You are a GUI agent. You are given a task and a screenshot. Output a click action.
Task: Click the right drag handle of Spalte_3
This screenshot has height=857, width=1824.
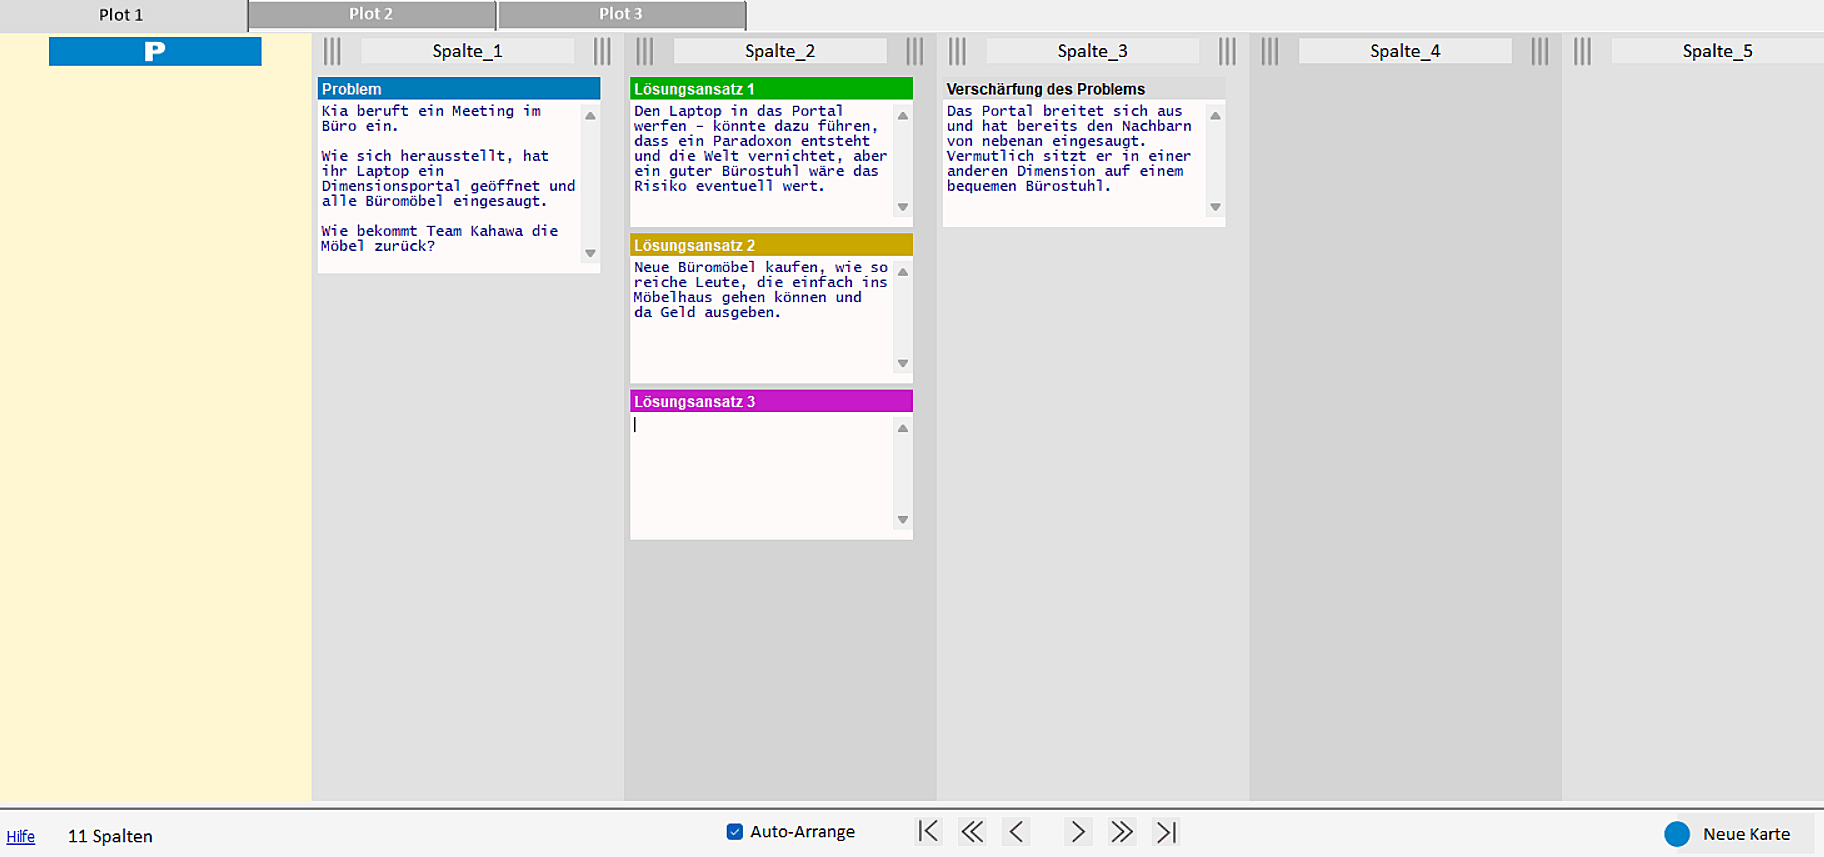[1227, 51]
